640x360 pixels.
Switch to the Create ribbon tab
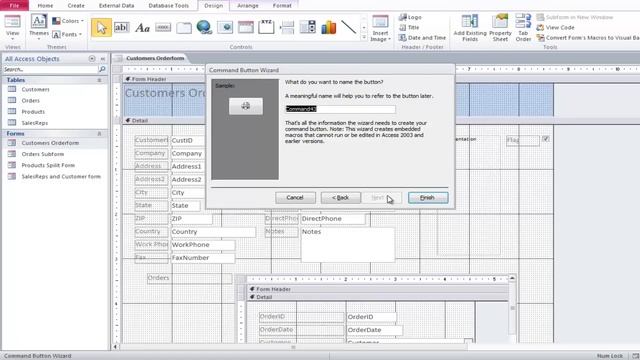[x=76, y=6]
